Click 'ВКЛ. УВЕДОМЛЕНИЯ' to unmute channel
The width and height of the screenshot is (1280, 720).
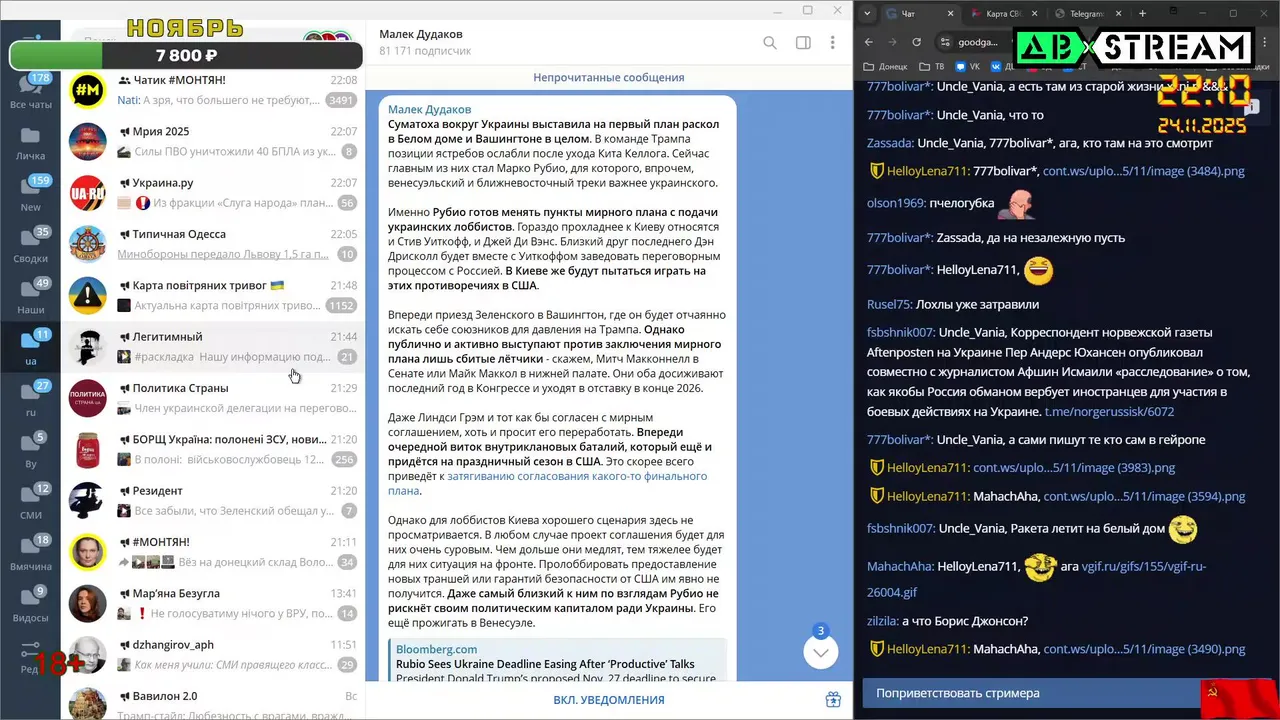609,700
